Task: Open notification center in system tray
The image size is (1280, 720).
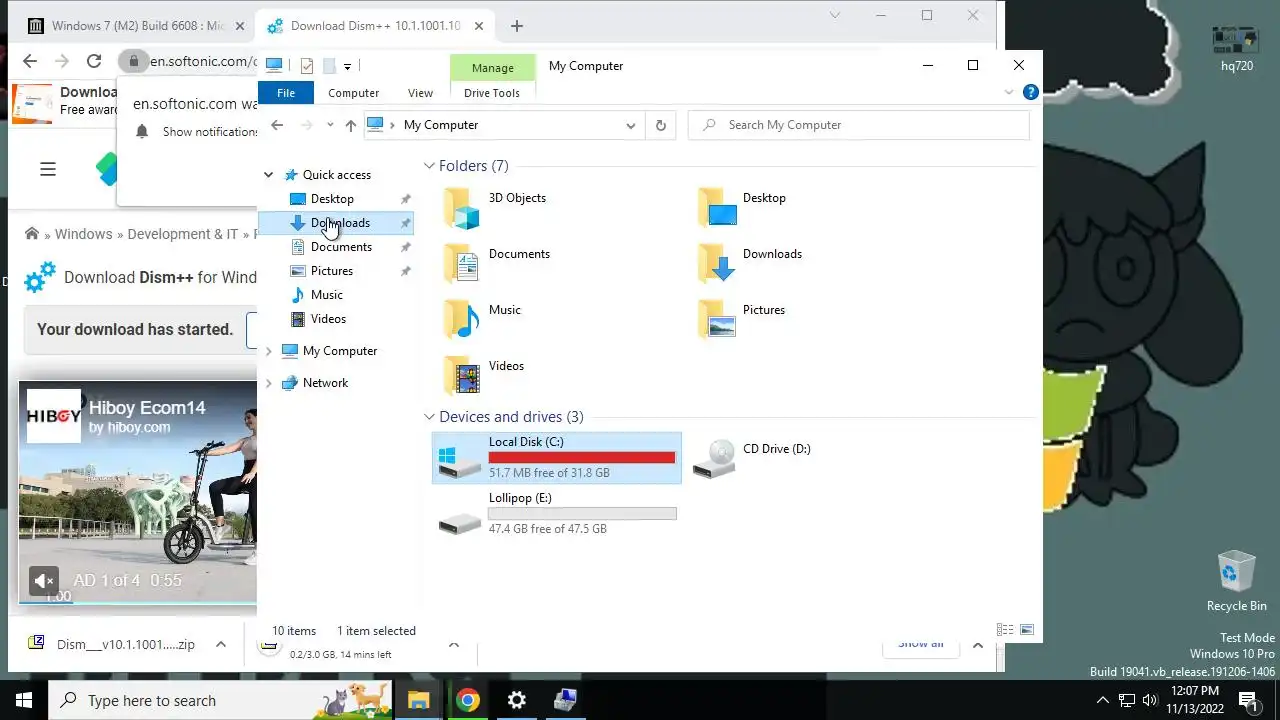Action: tap(1248, 700)
